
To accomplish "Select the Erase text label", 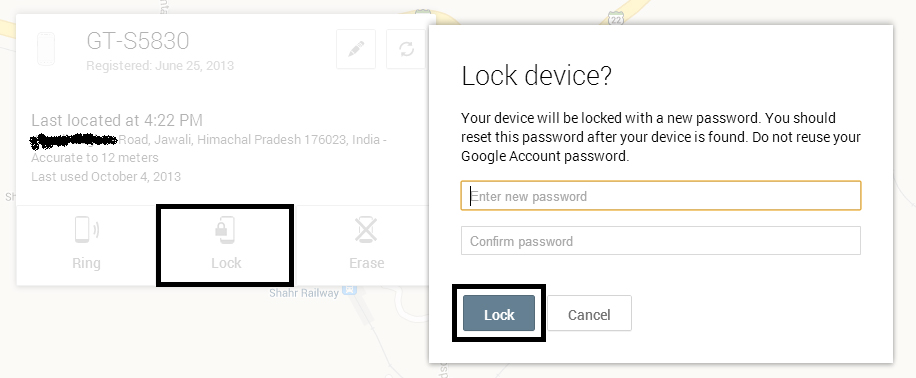I will pyautogui.click(x=366, y=263).
